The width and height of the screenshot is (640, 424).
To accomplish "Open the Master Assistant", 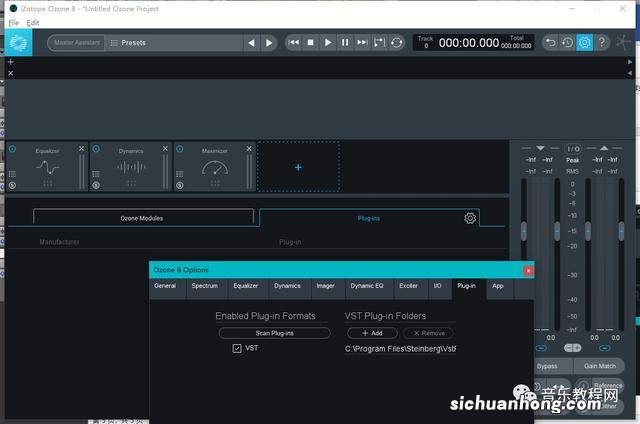I will tap(77, 42).
